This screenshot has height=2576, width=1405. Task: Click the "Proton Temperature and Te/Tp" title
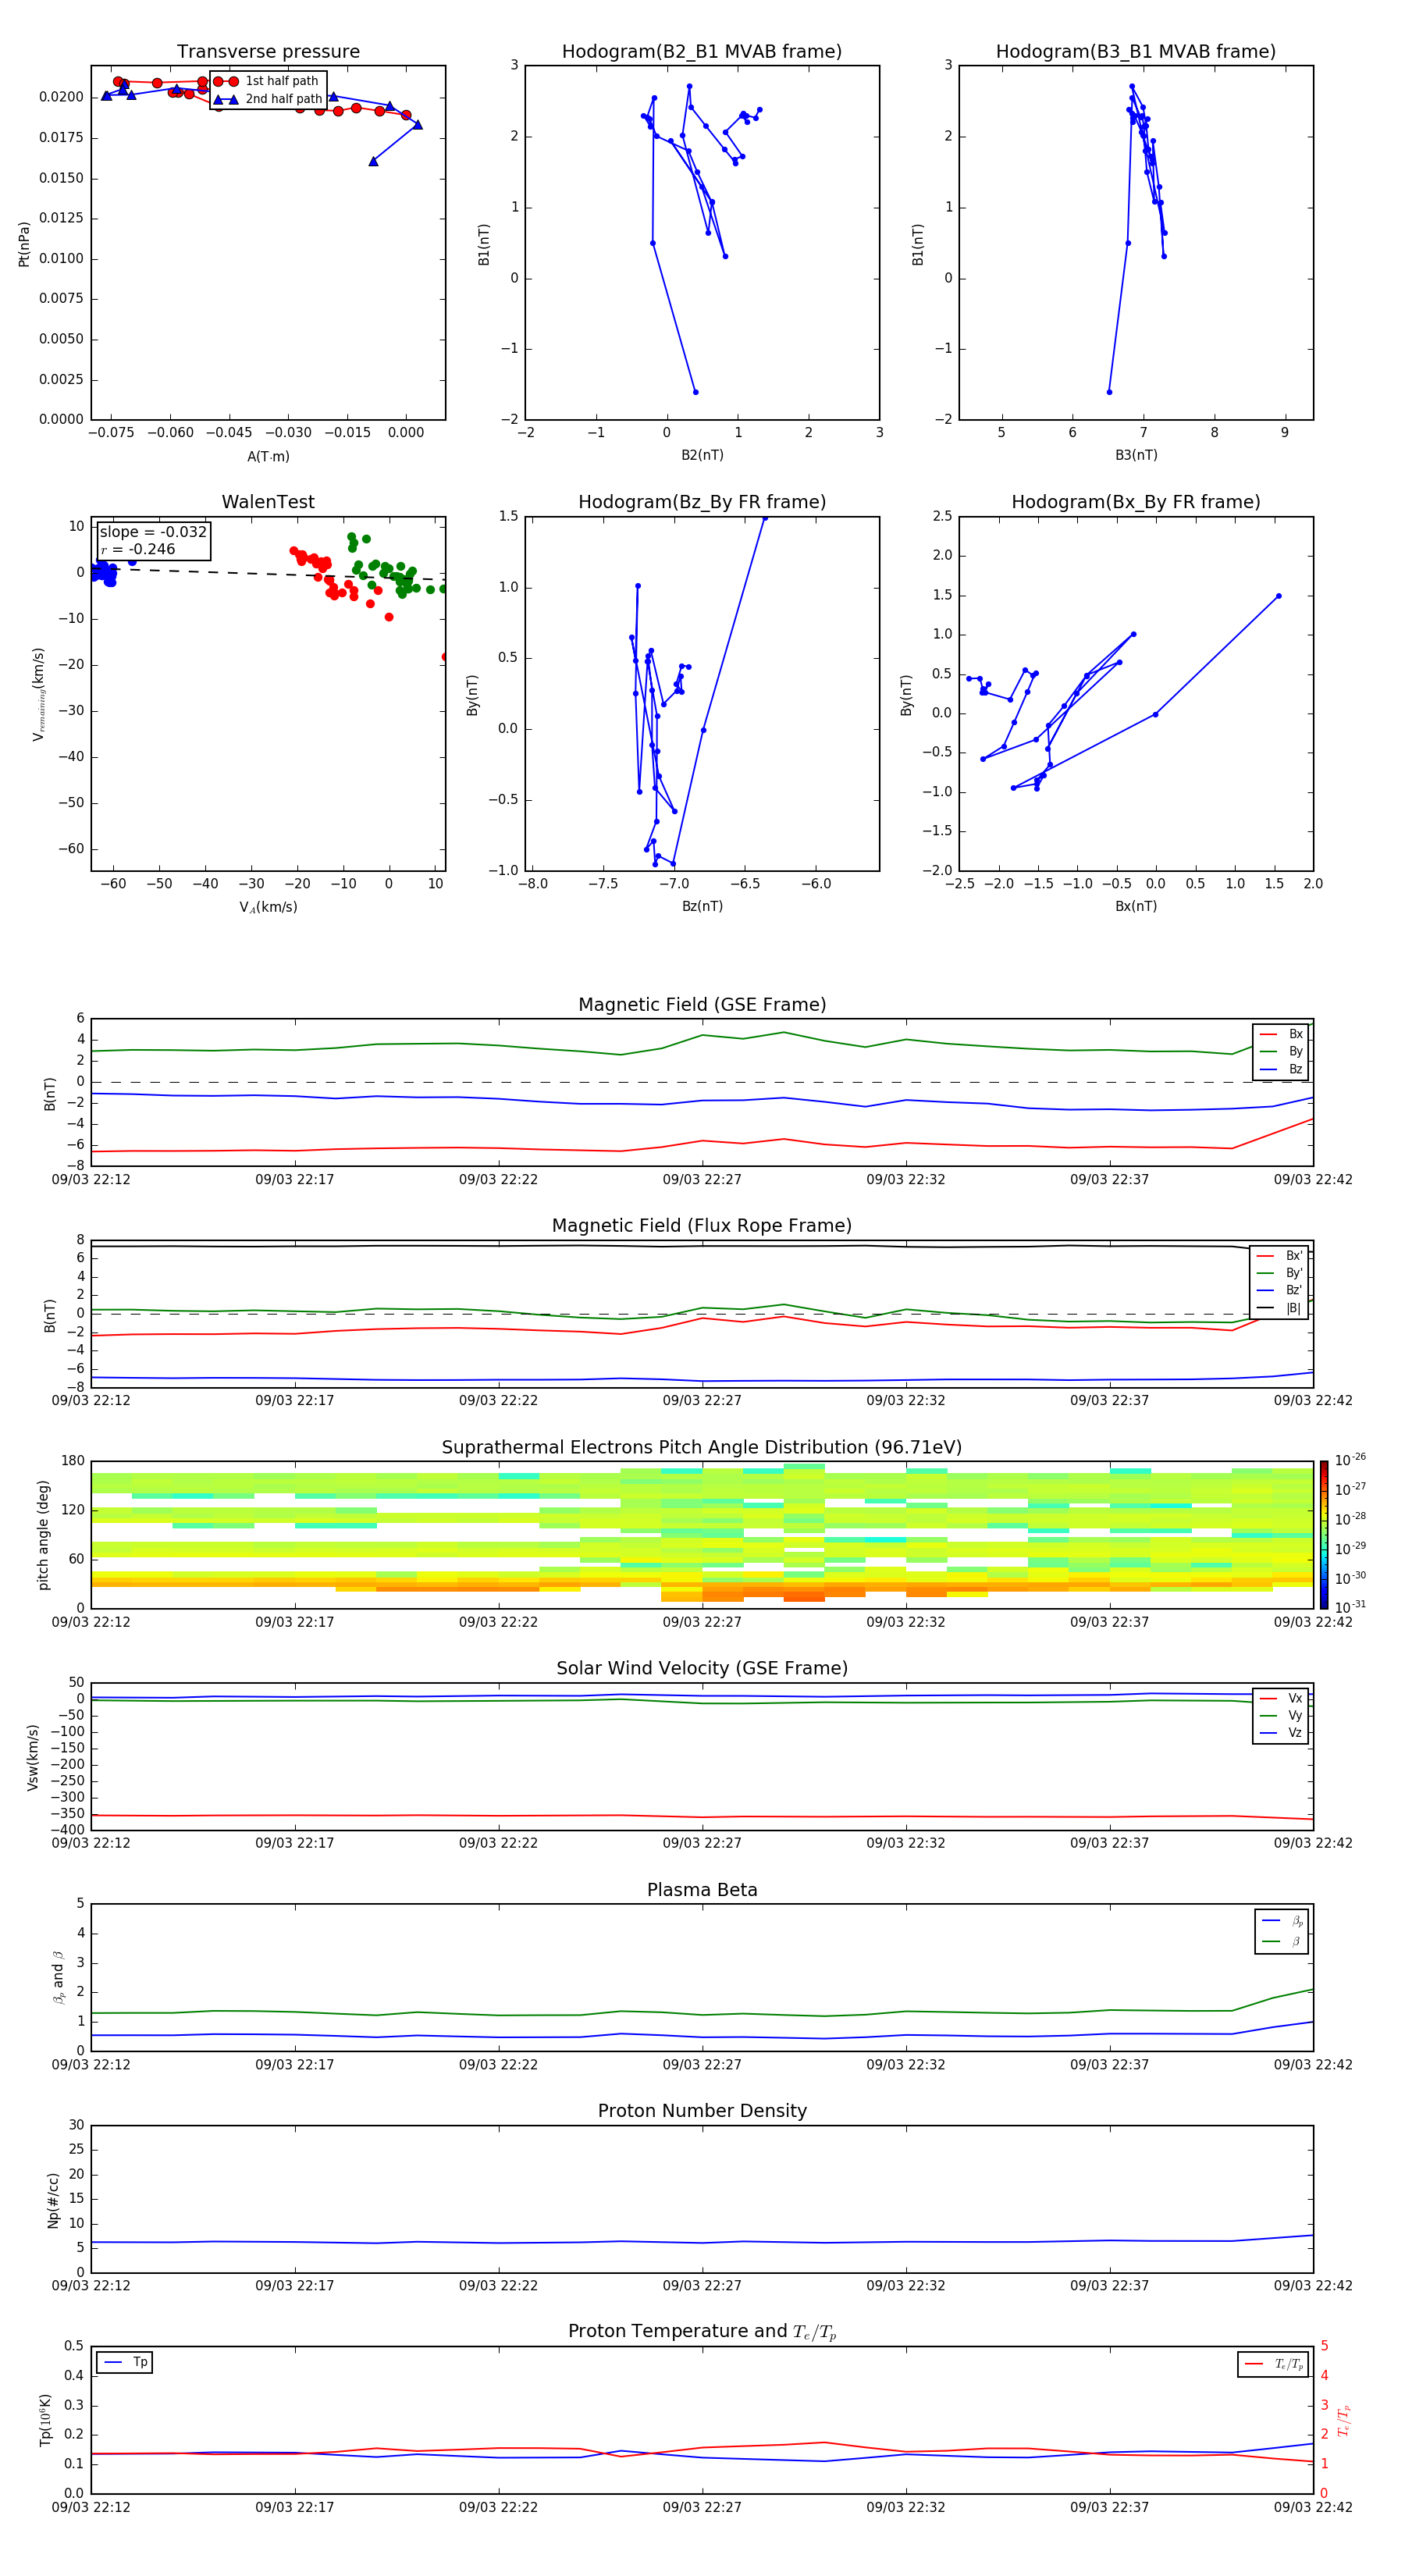pos(702,2332)
